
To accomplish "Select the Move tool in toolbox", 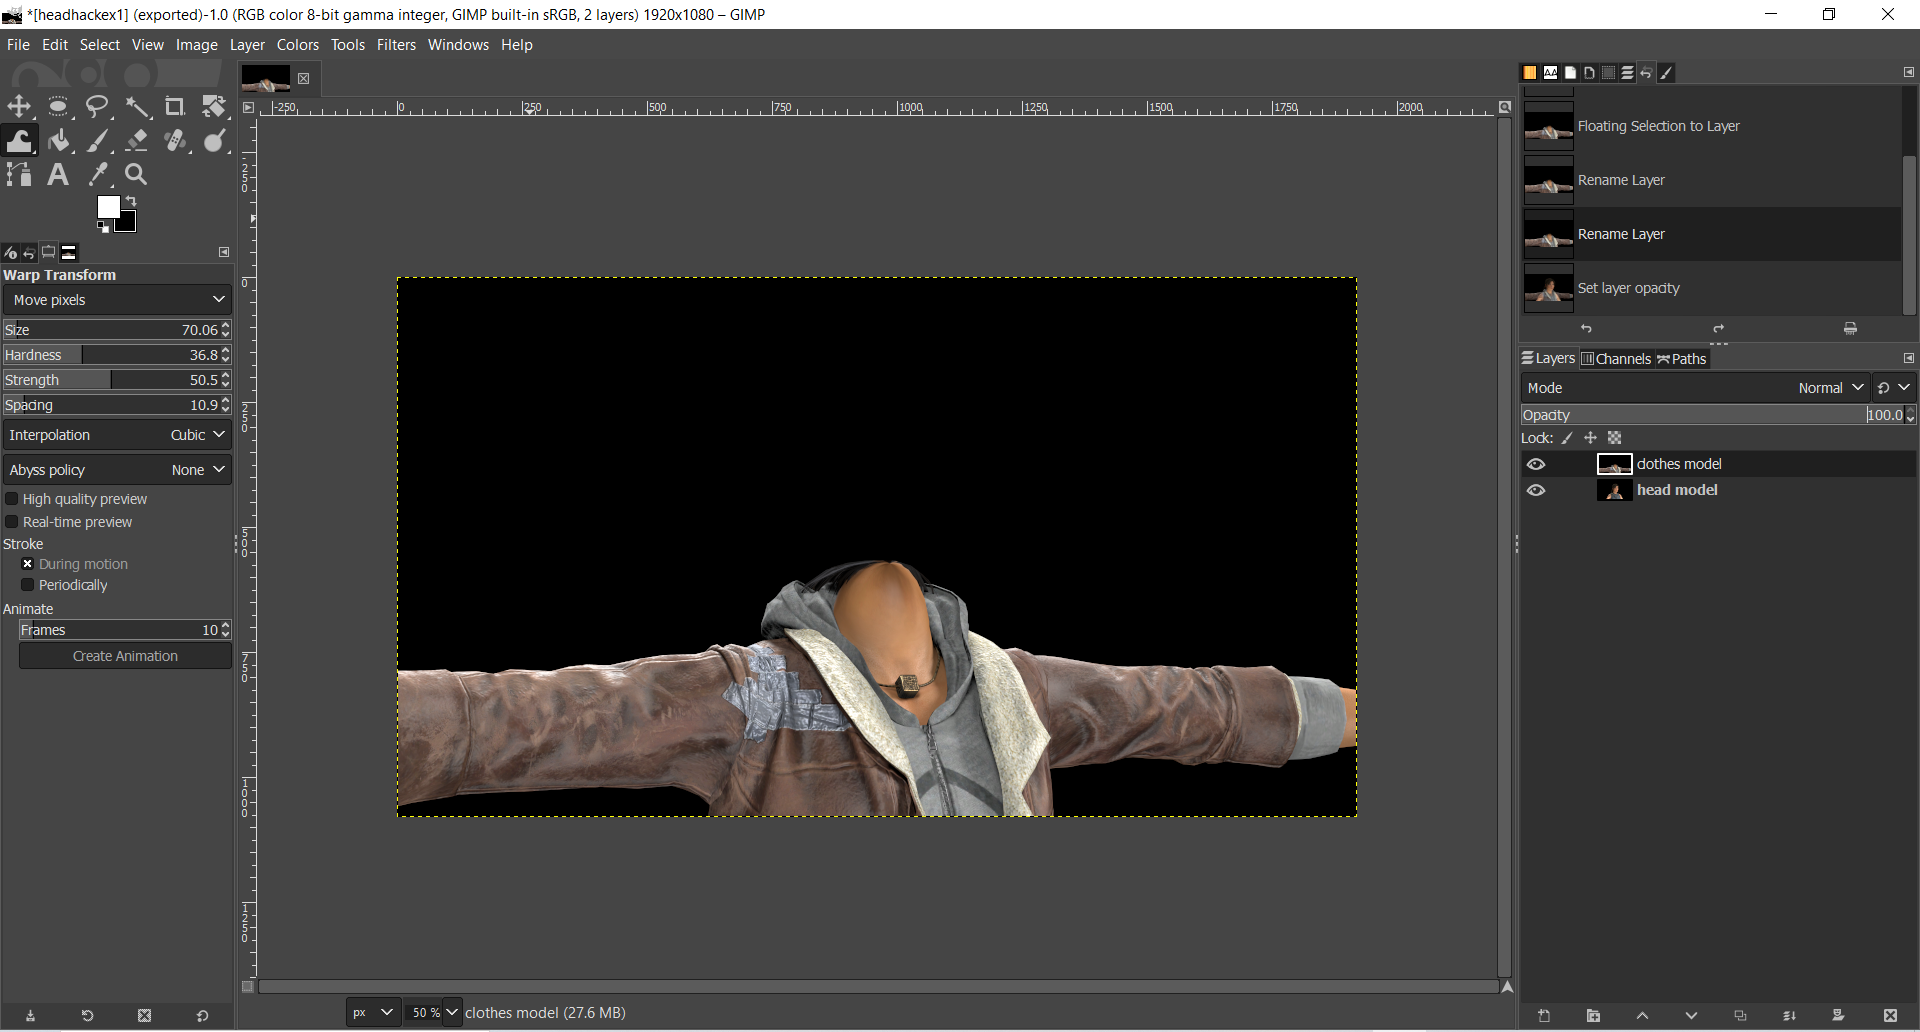I will click(x=19, y=107).
